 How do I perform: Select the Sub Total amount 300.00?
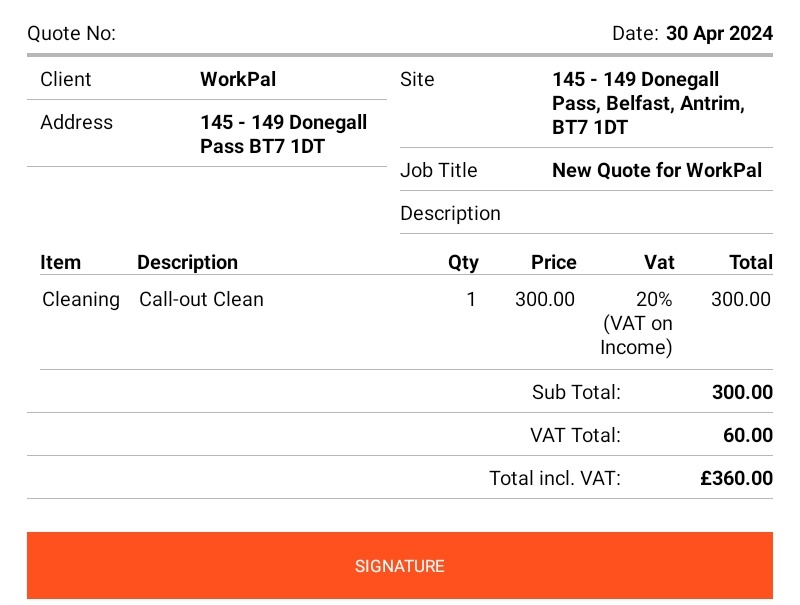click(742, 392)
